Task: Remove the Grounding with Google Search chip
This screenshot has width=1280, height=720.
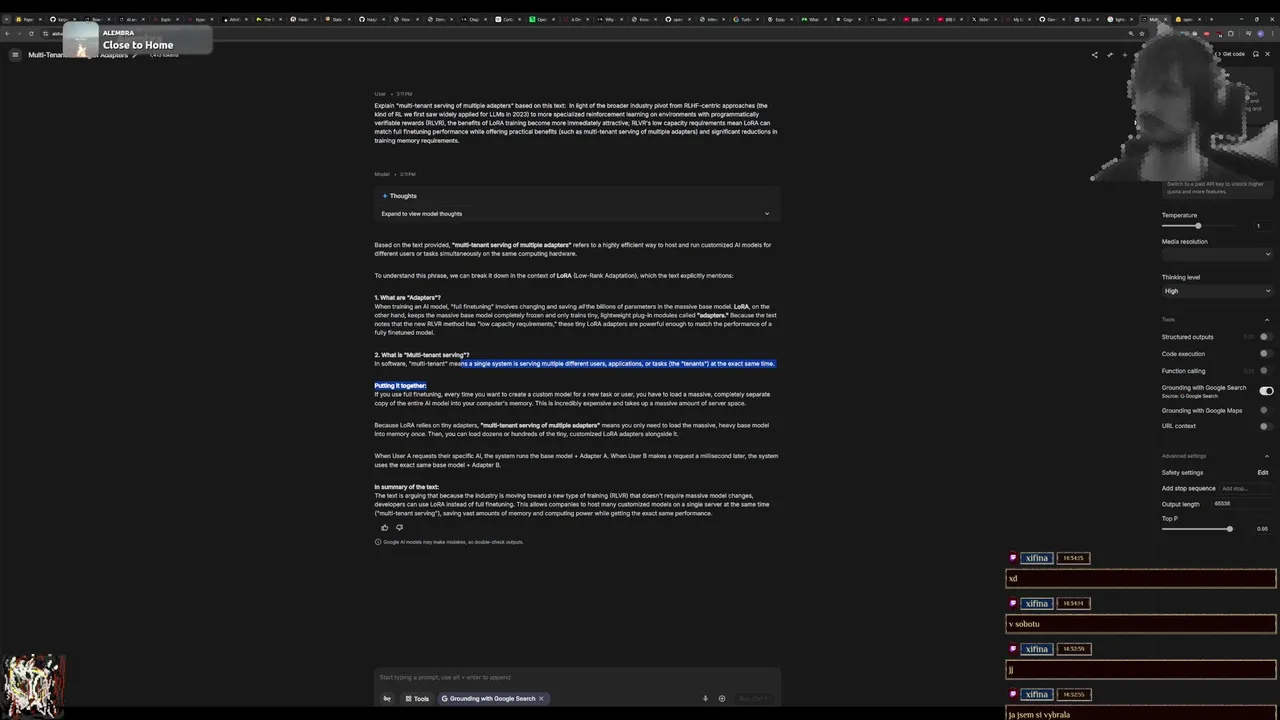Action: point(541,699)
